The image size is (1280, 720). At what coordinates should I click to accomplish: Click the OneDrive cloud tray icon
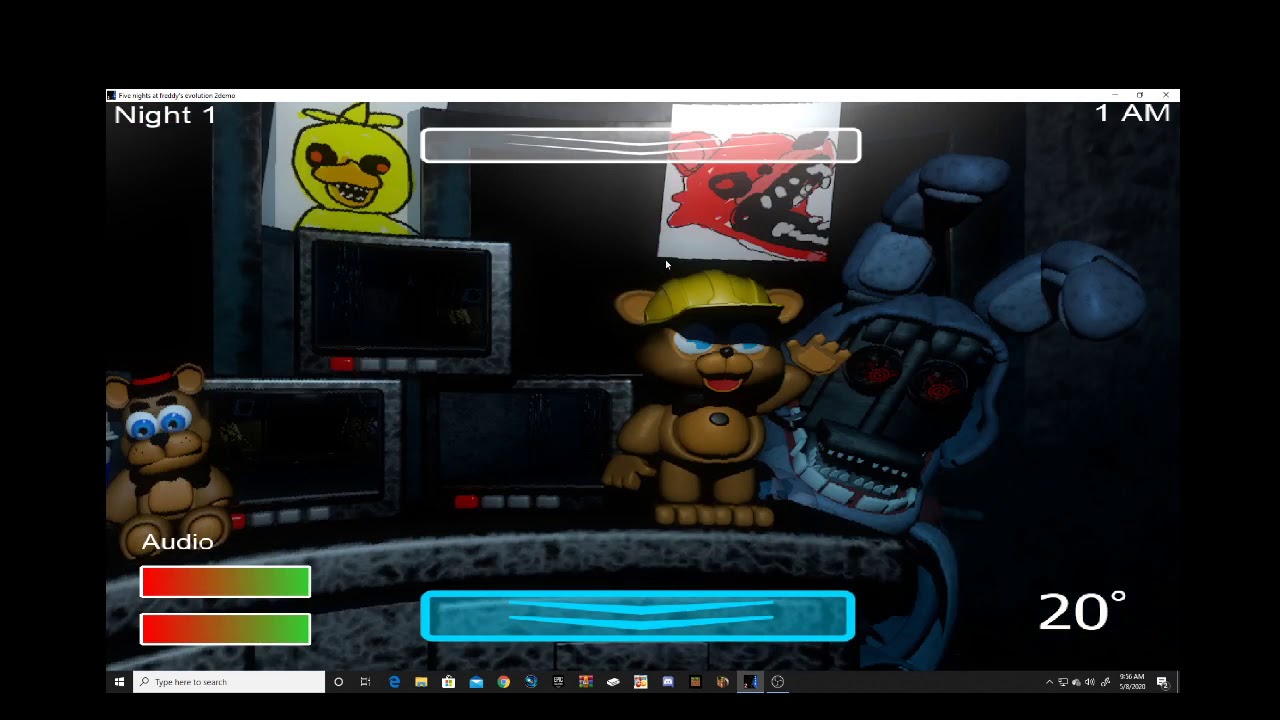[x=1076, y=682]
